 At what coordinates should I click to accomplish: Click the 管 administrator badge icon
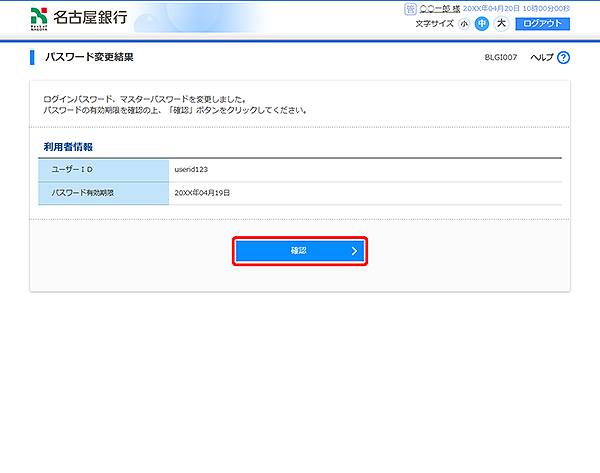click(x=409, y=8)
